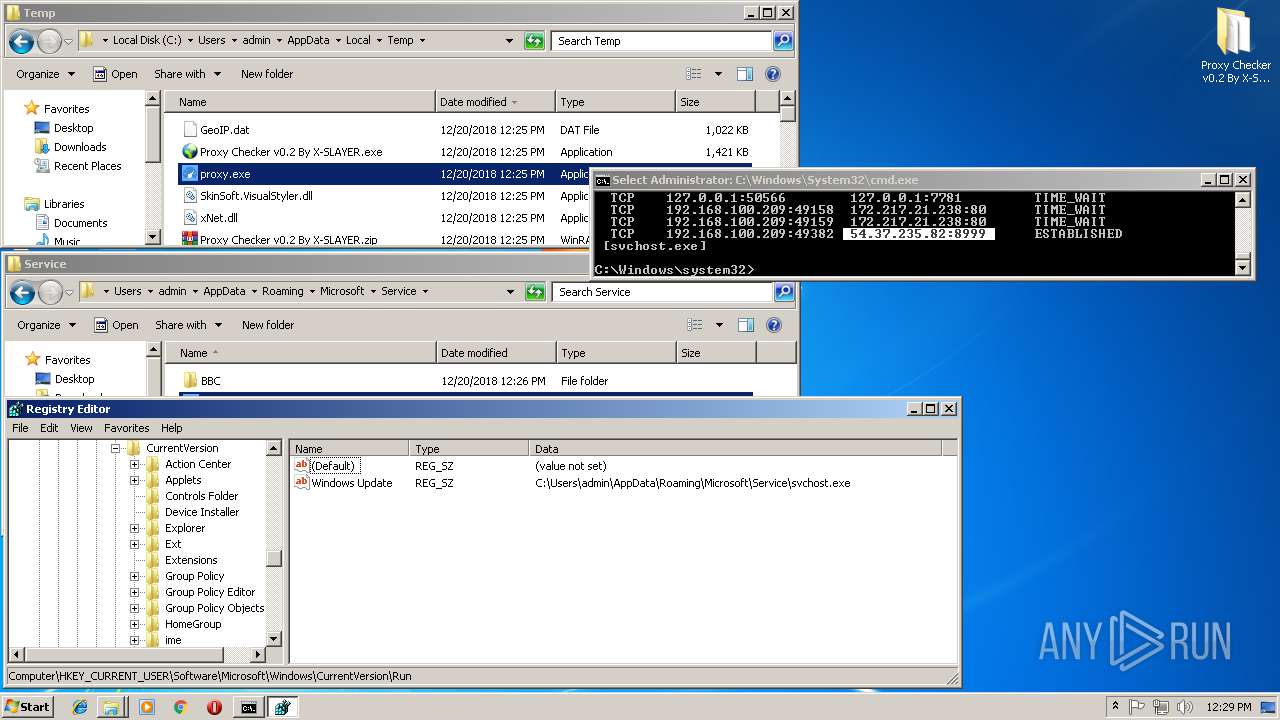Select SkinSoft.VisualStyler.dll file
Screen dimensions: 1280x720
(x=256, y=196)
